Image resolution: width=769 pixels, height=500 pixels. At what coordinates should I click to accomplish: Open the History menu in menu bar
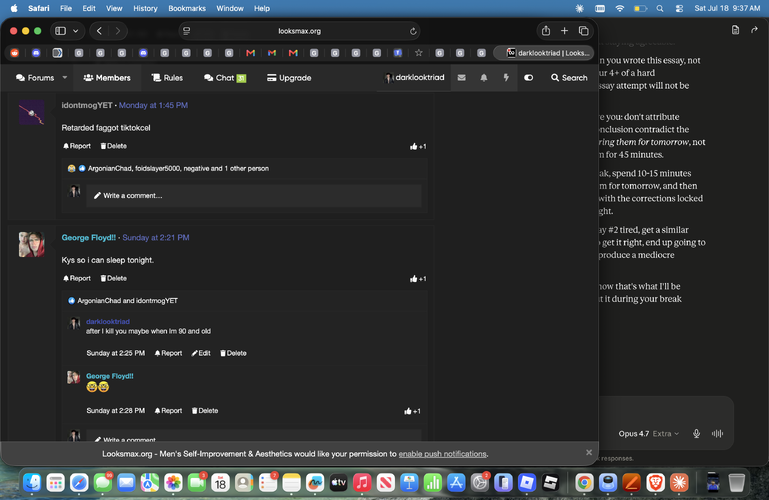(x=145, y=8)
